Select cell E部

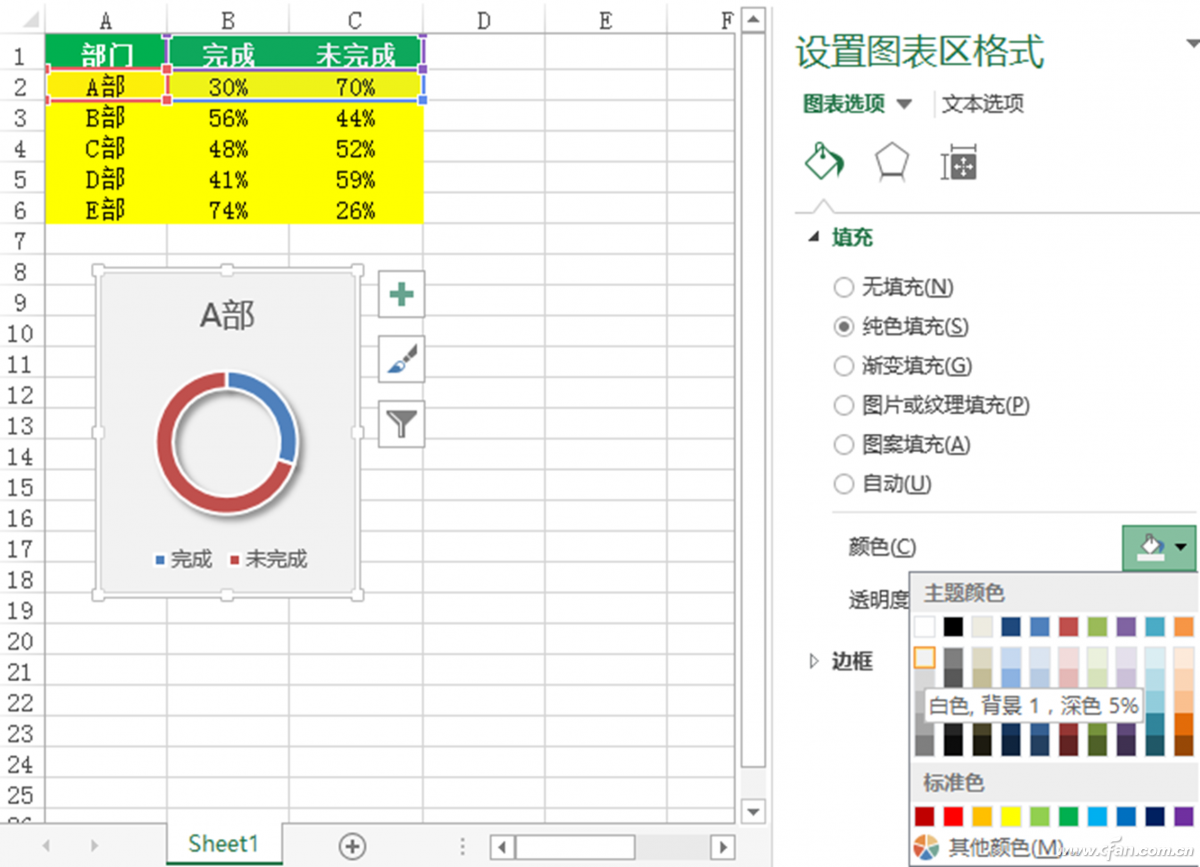pyautogui.click(x=106, y=210)
